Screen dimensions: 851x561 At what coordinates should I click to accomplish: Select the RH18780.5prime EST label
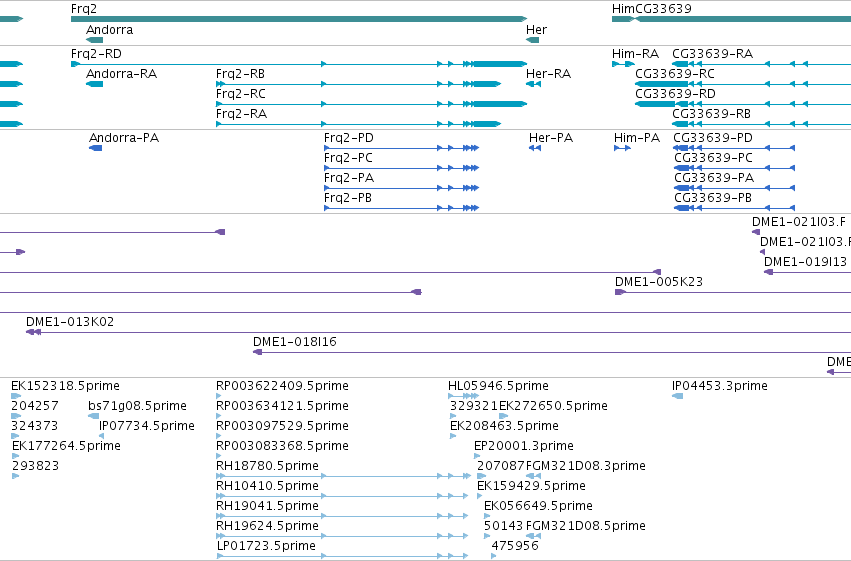click(x=267, y=466)
